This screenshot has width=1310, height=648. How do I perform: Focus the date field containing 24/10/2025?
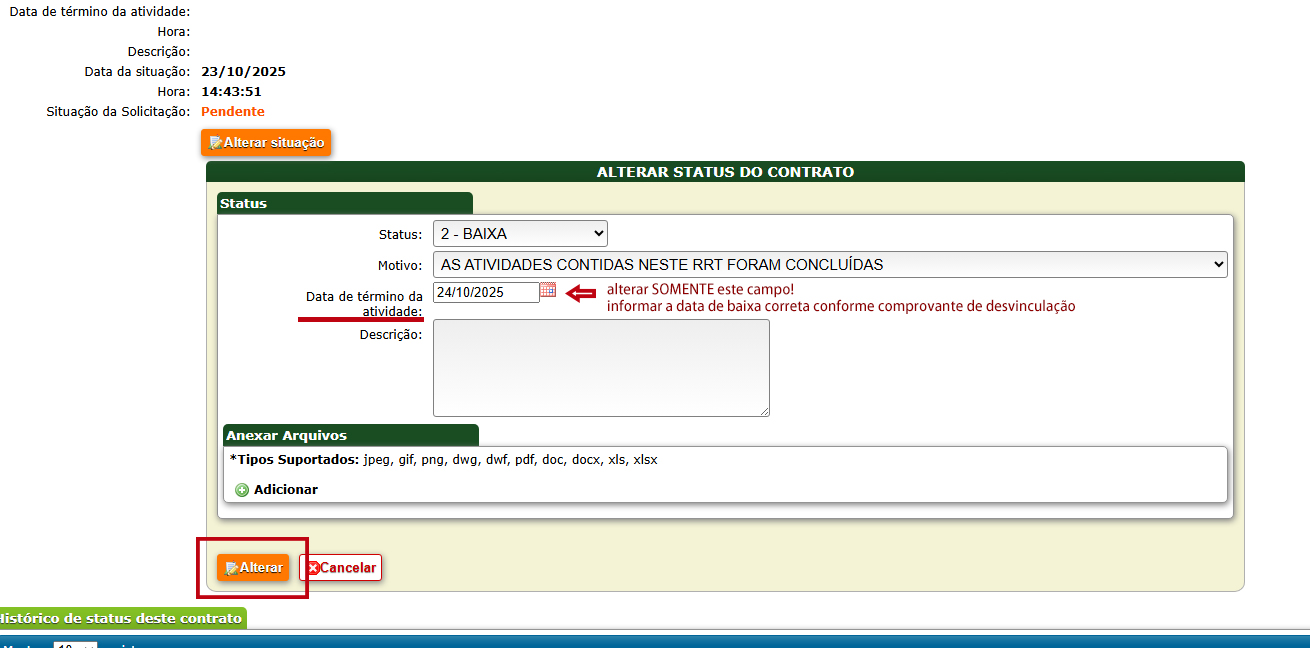pyautogui.click(x=485, y=292)
